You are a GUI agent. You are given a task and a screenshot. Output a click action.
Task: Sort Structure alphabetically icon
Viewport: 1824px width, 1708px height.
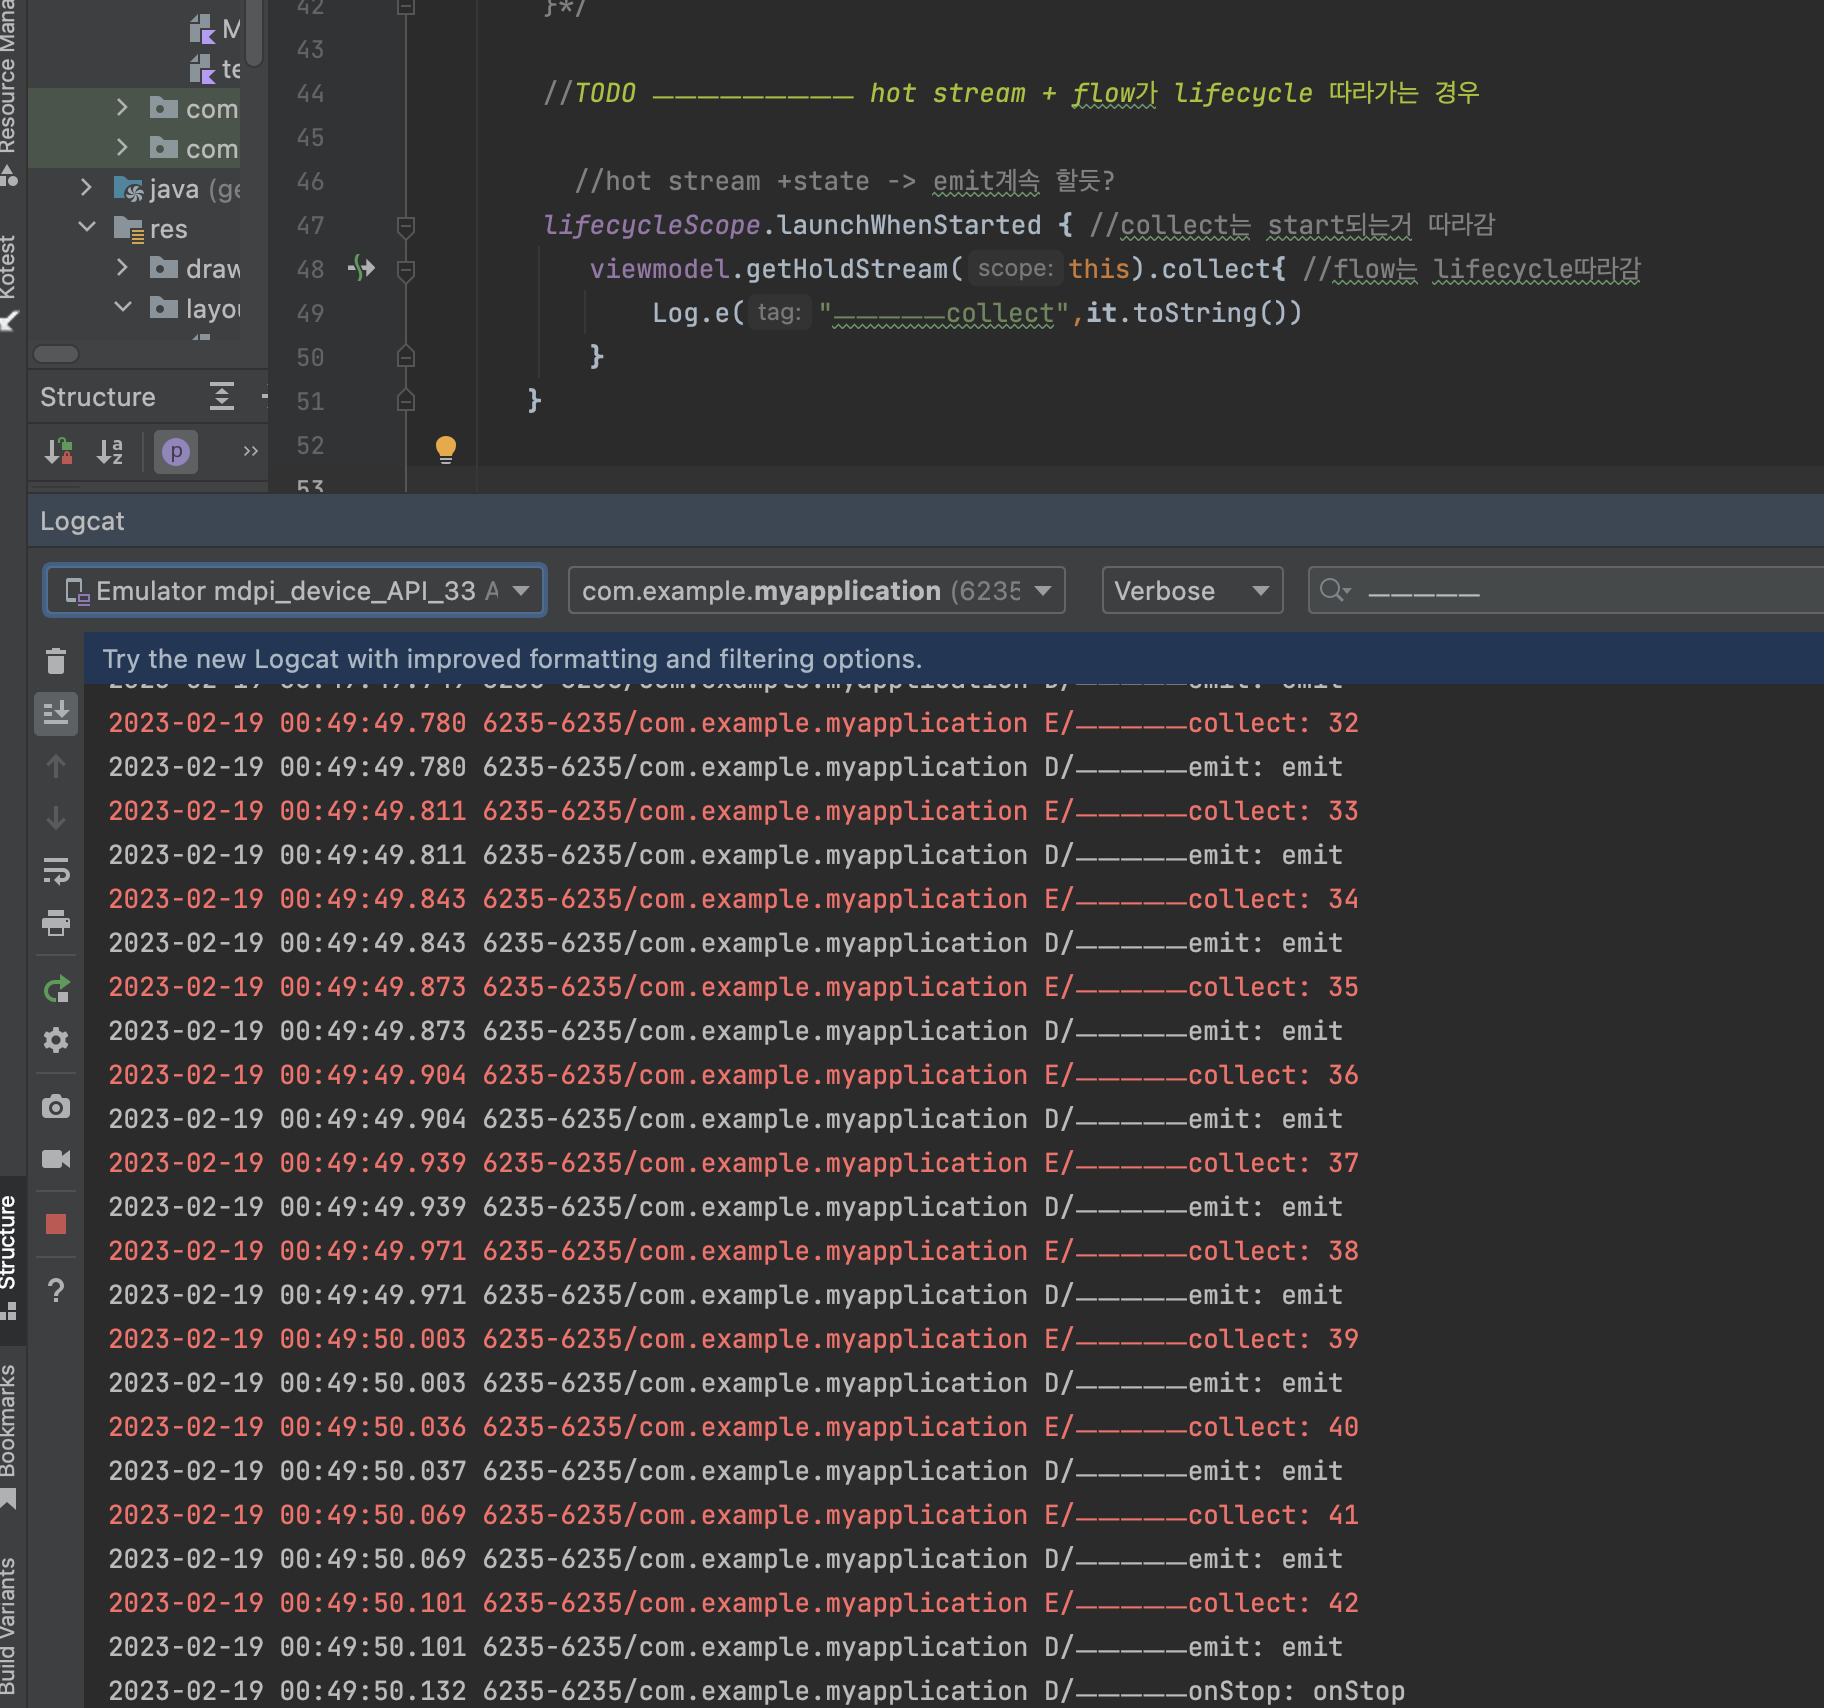point(110,452)
